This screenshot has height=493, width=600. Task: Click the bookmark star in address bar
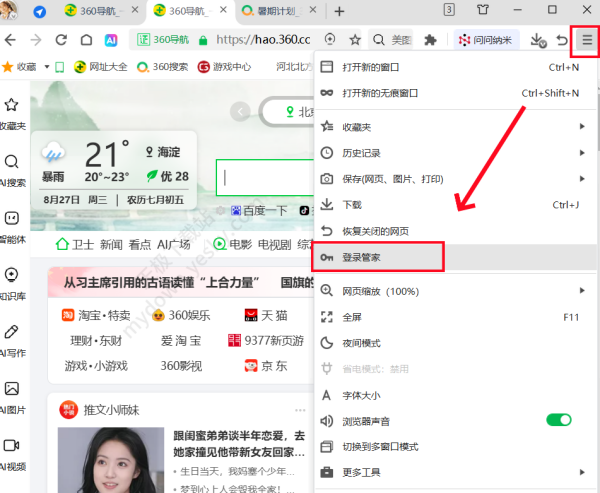pos(355,40)
